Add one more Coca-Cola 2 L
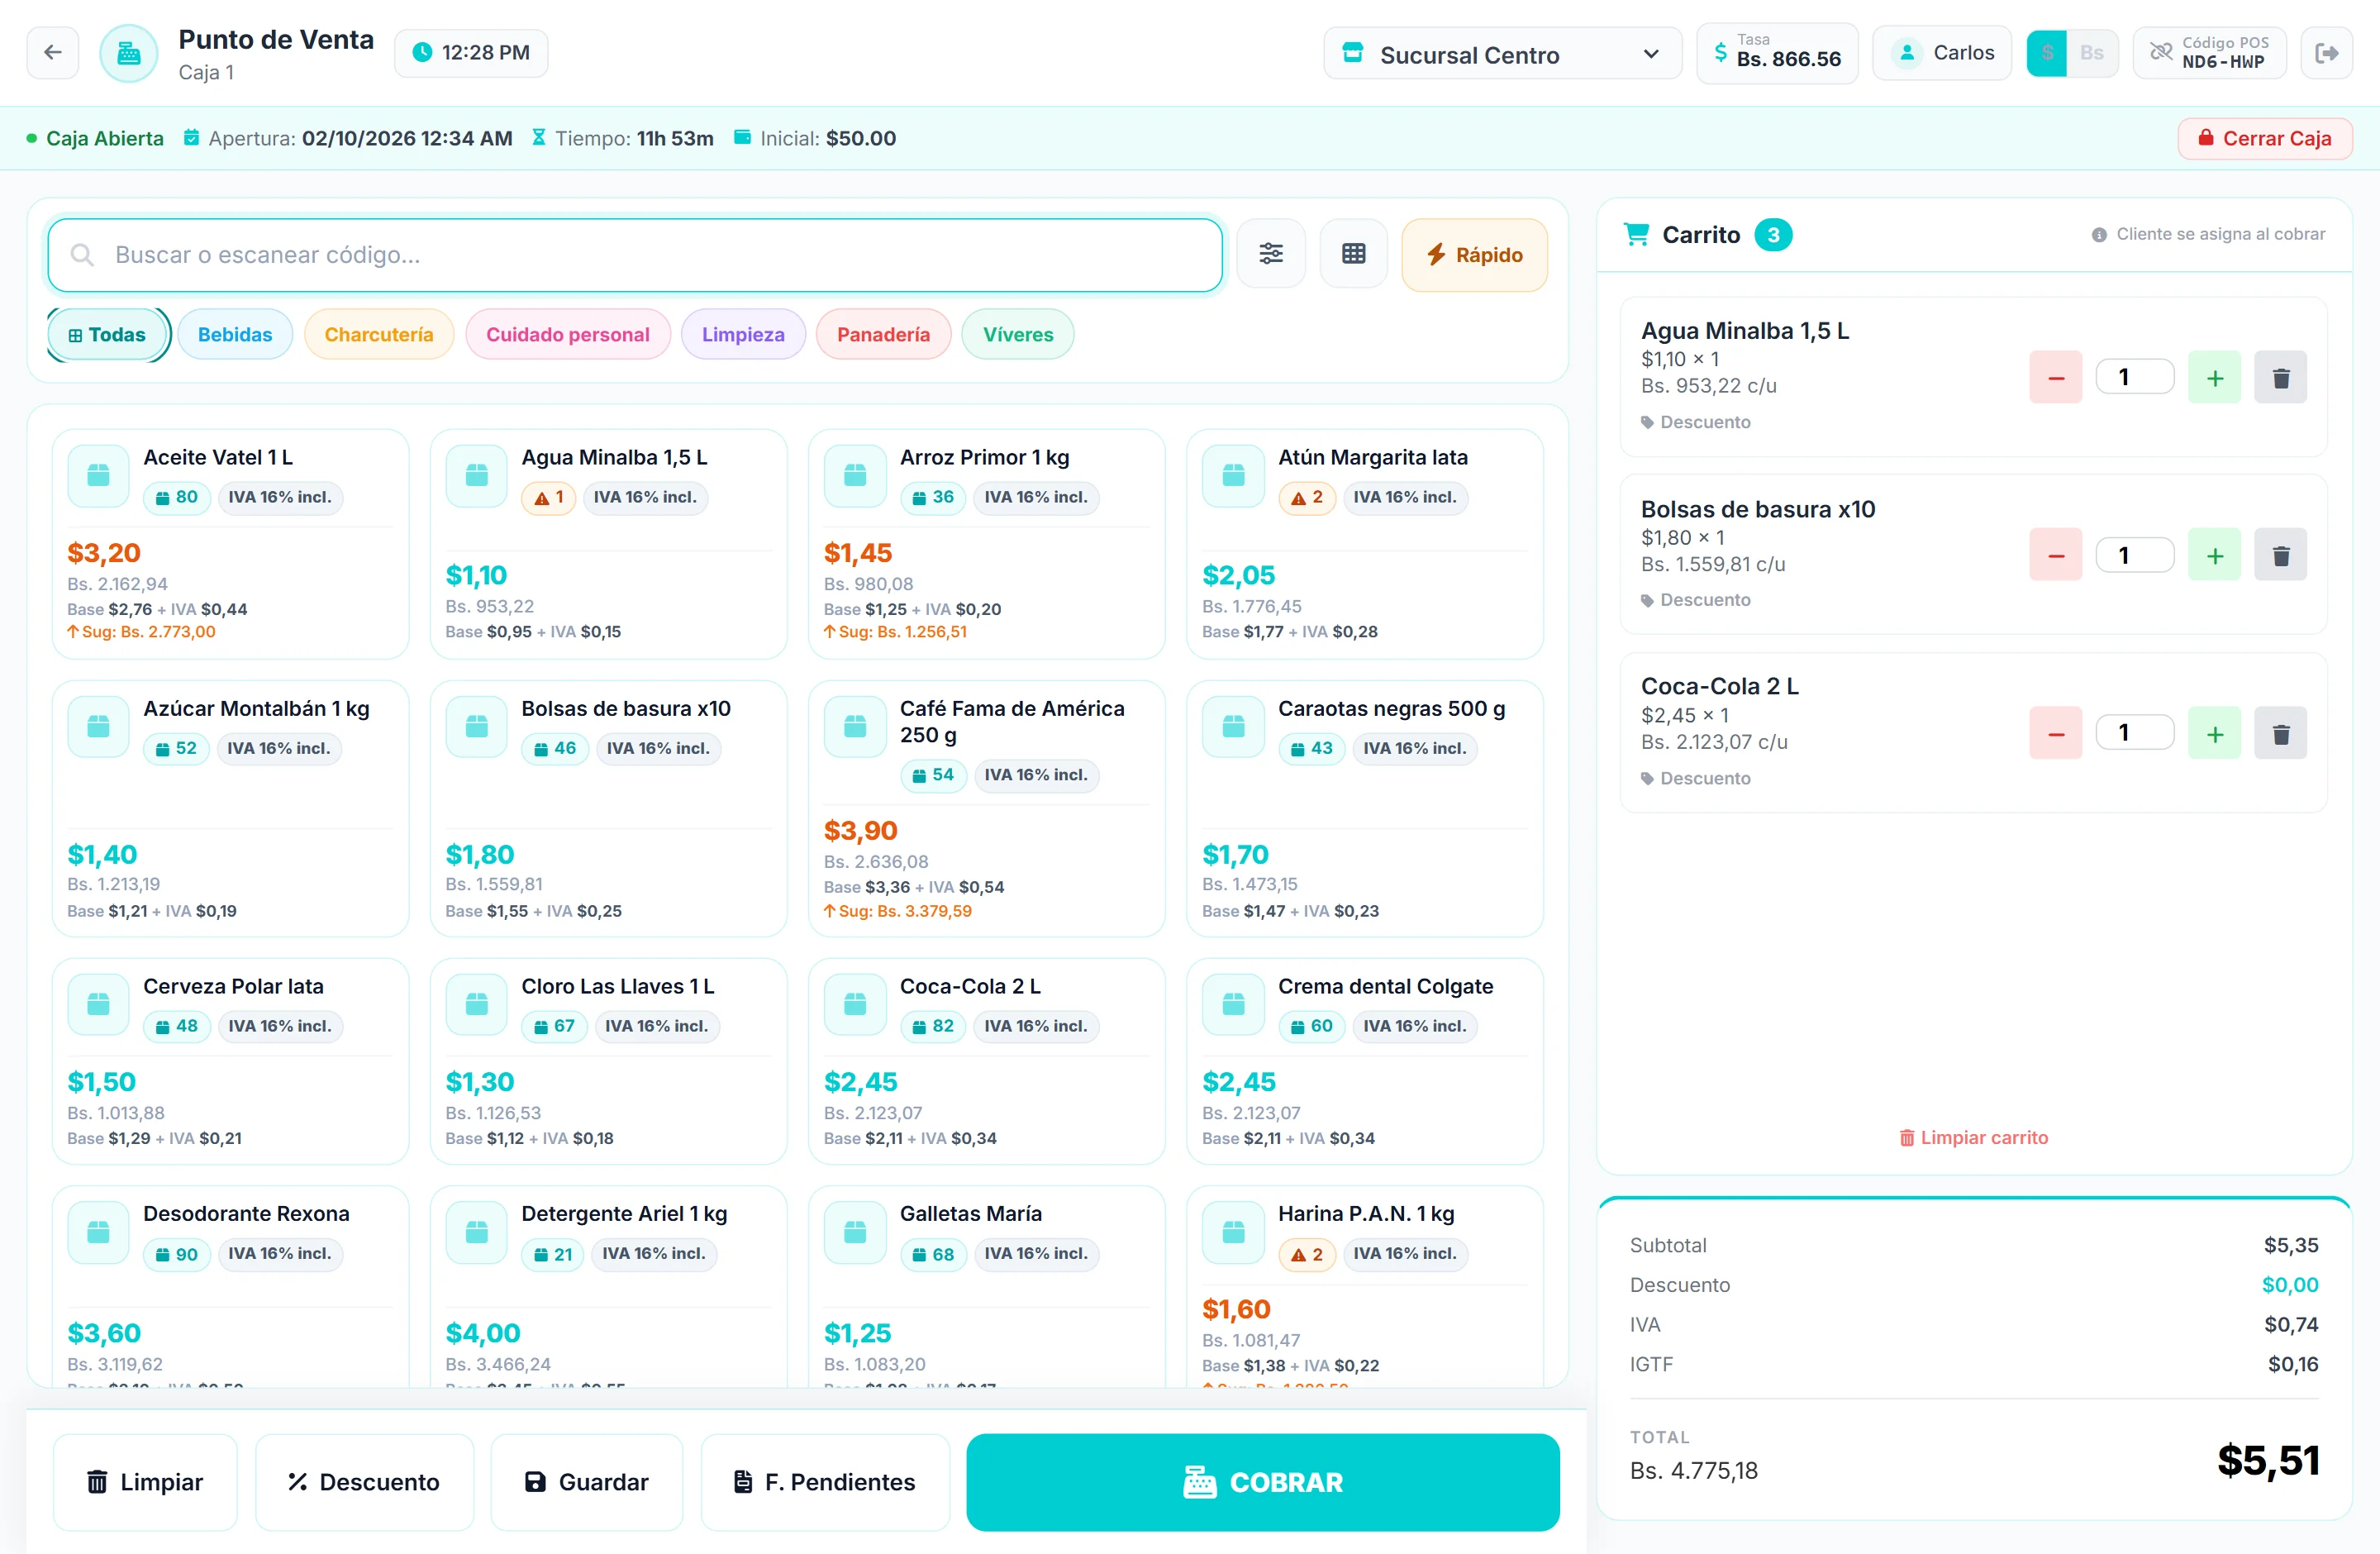 point(2215,733)
